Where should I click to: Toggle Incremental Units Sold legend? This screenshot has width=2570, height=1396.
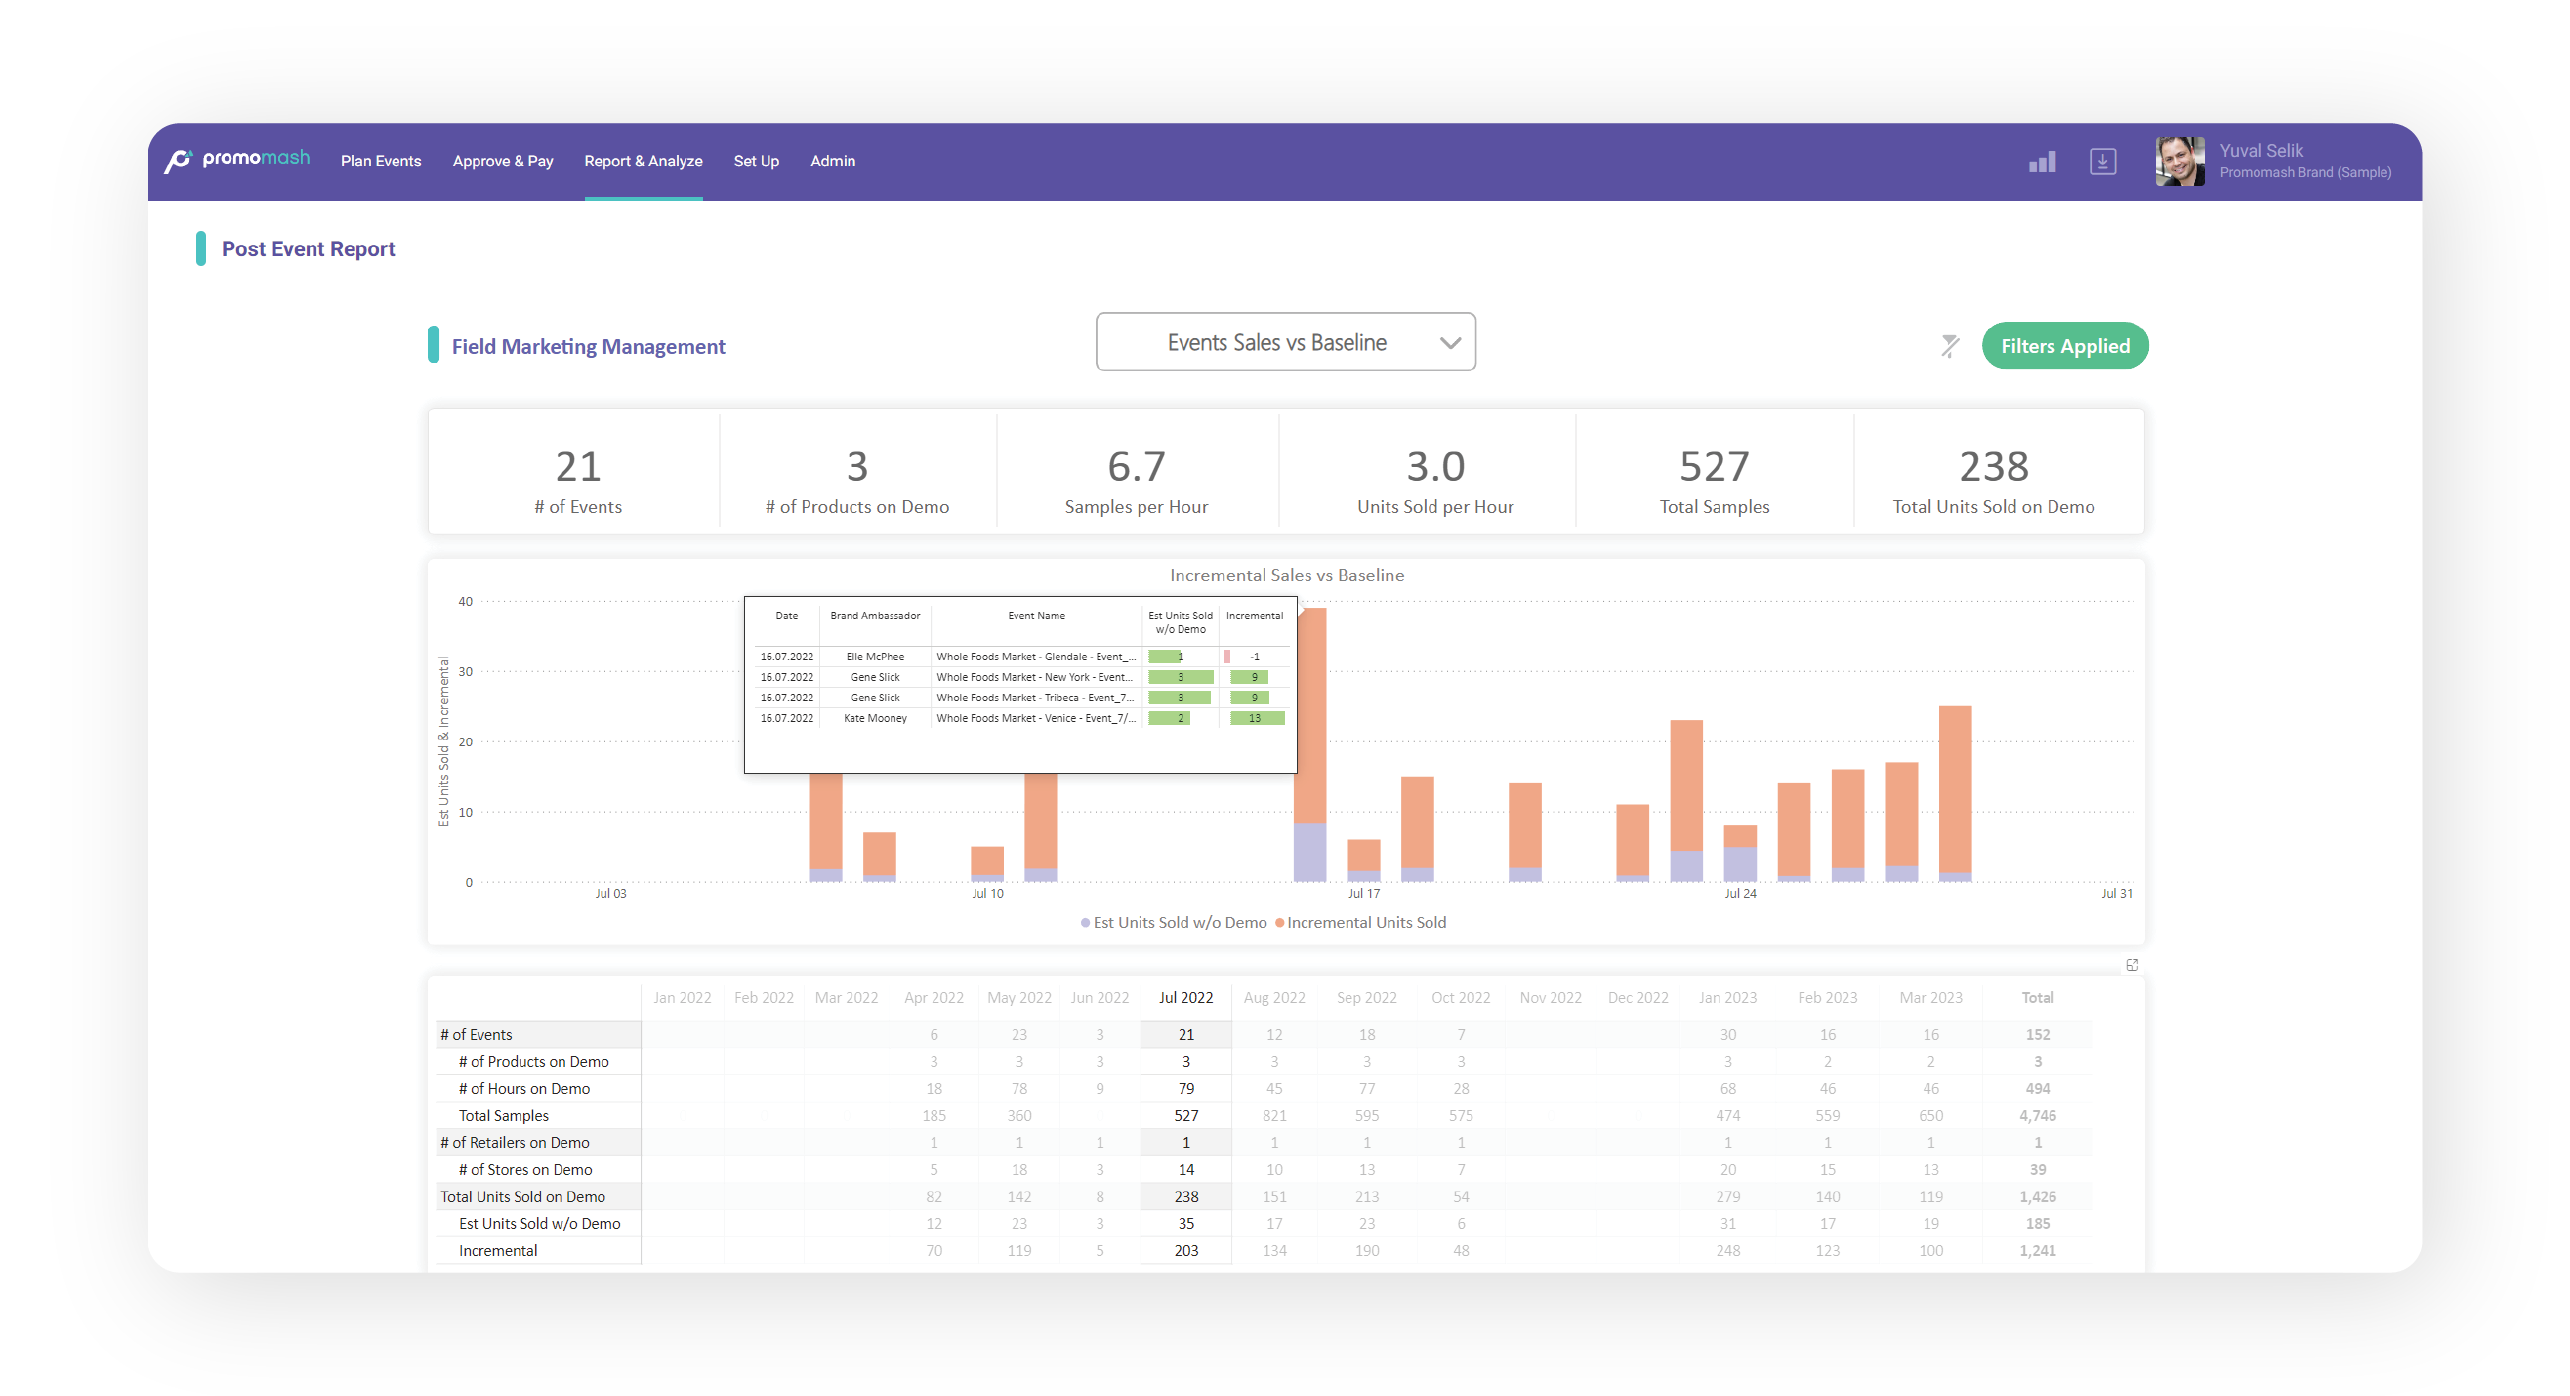coord(1360,923)
